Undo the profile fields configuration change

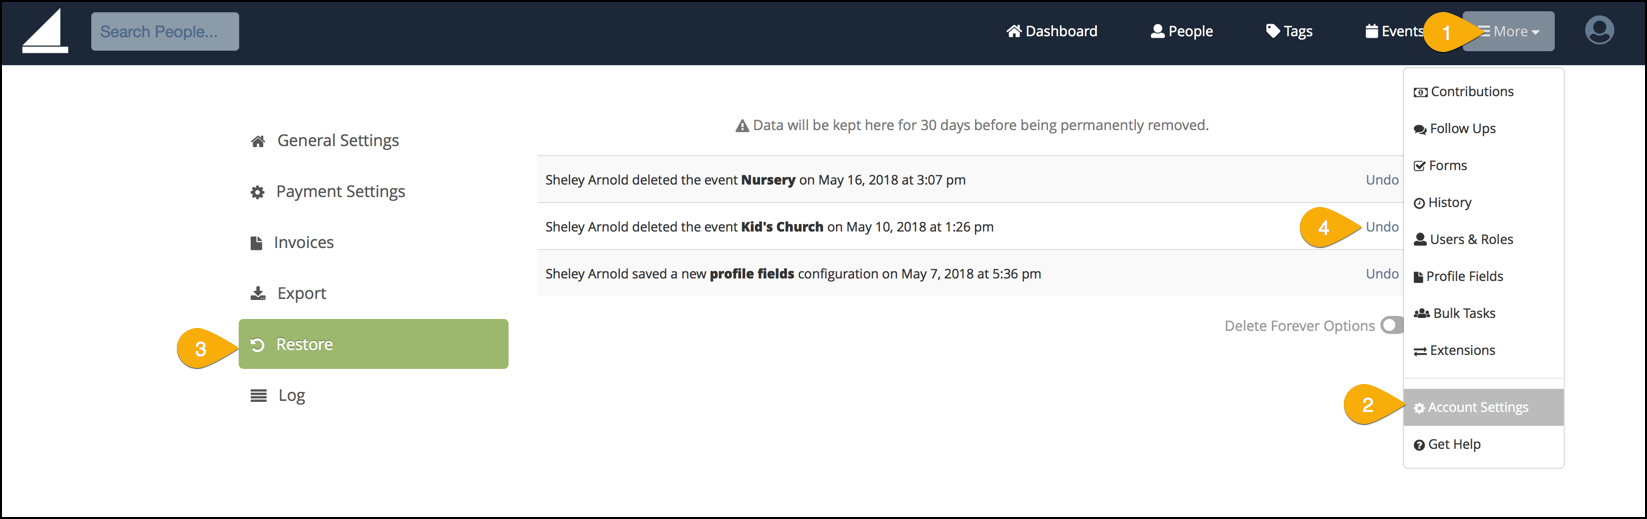[1382, 274]
